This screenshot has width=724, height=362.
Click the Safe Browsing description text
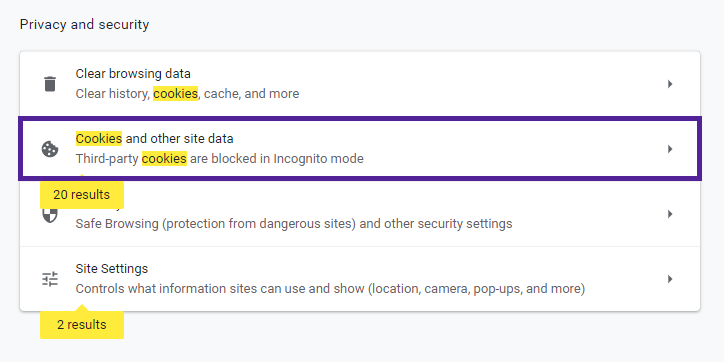click(x=294, y=224)
